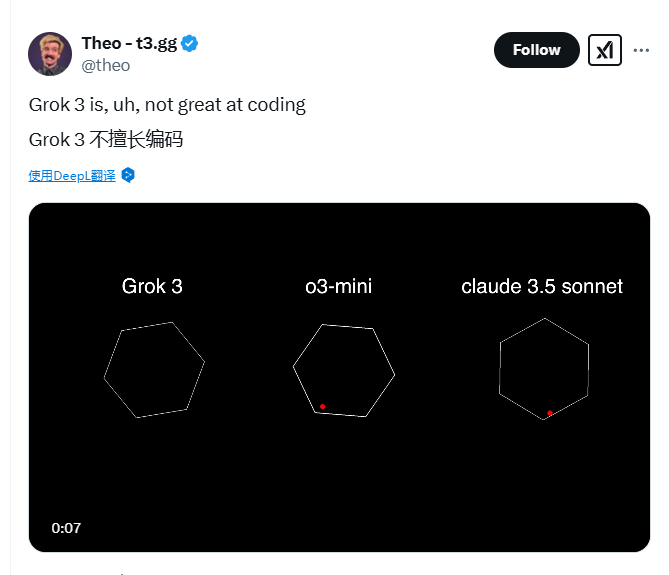Click the Grok 3 empty hexagon
The height and width of the screenshot is (575, 669).
154,370
